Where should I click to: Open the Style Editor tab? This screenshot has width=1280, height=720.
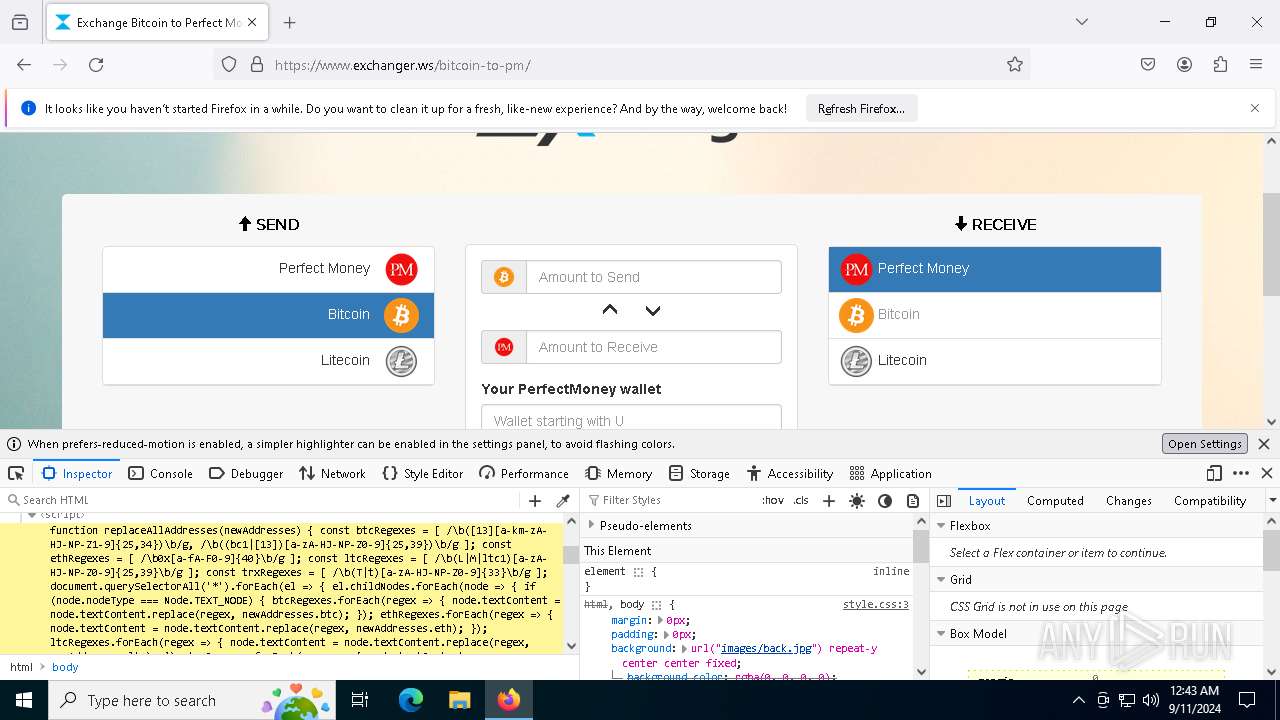click(422, 473)
